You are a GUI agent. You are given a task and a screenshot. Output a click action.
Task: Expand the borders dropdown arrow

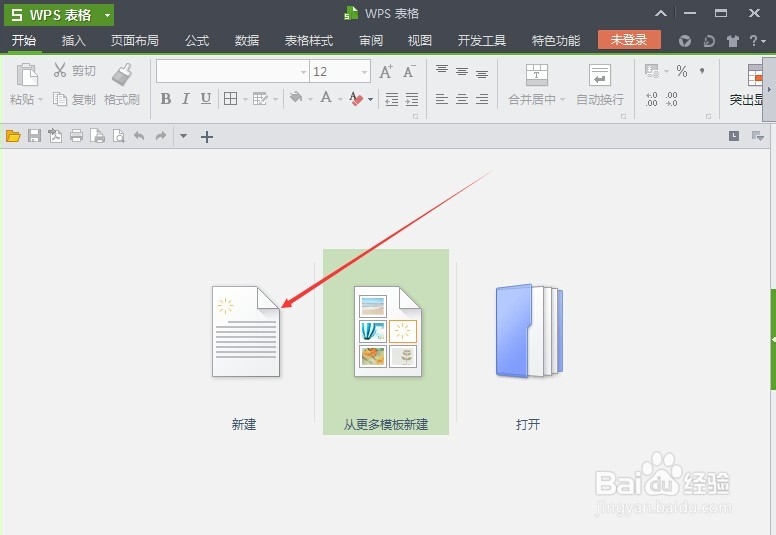click(245, 99)
